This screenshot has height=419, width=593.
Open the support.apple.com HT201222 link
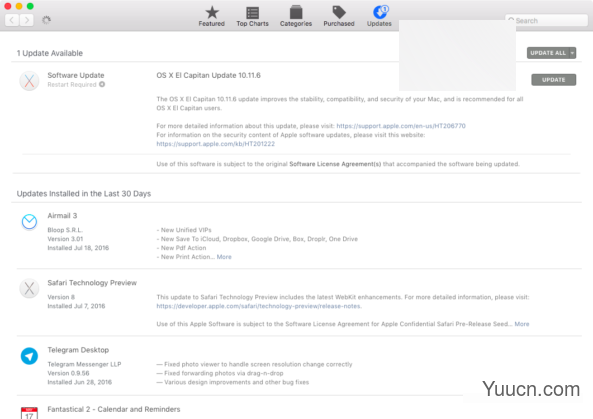216,144
